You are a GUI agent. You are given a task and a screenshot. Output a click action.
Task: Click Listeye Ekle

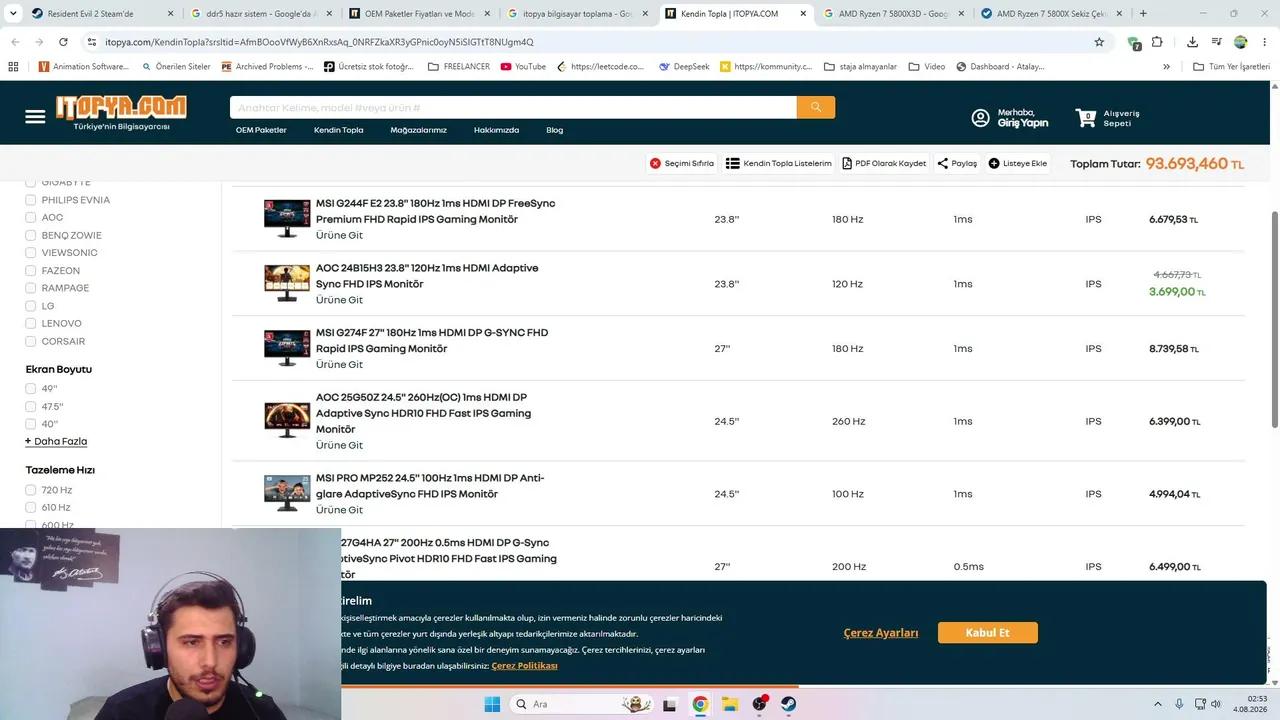[x=1018, y=163]
